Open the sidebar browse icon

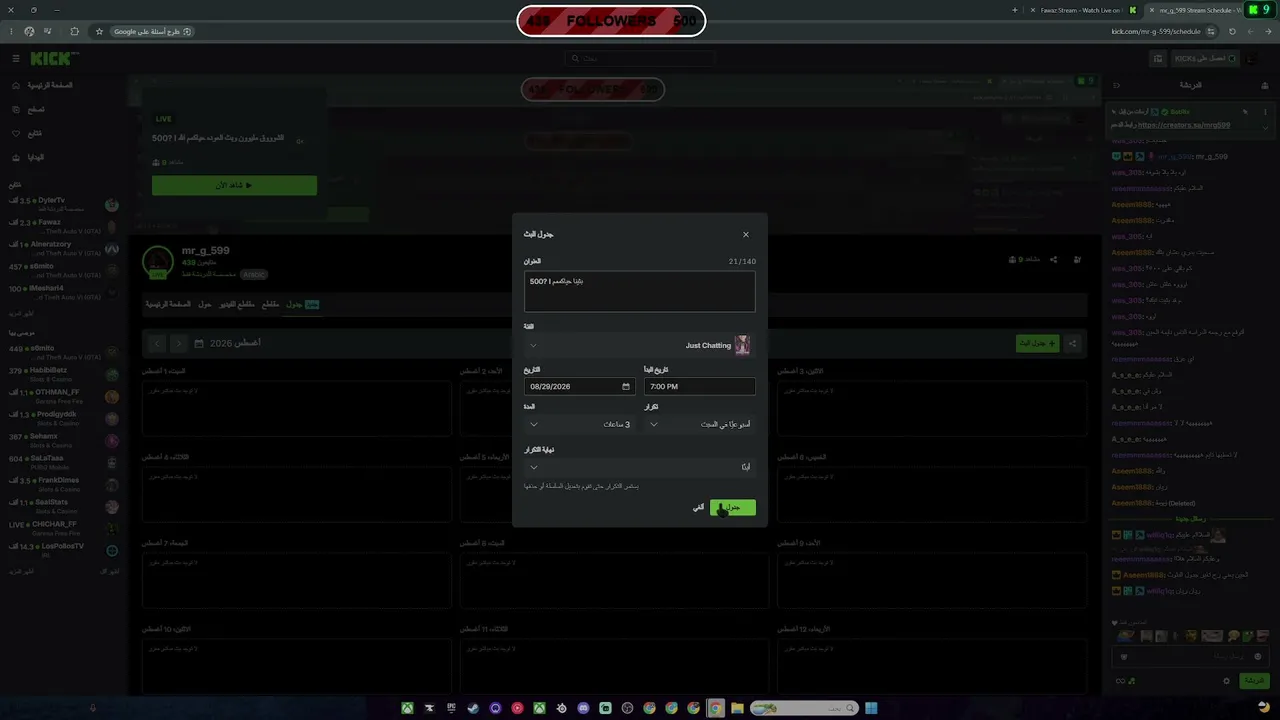point(16,110)
